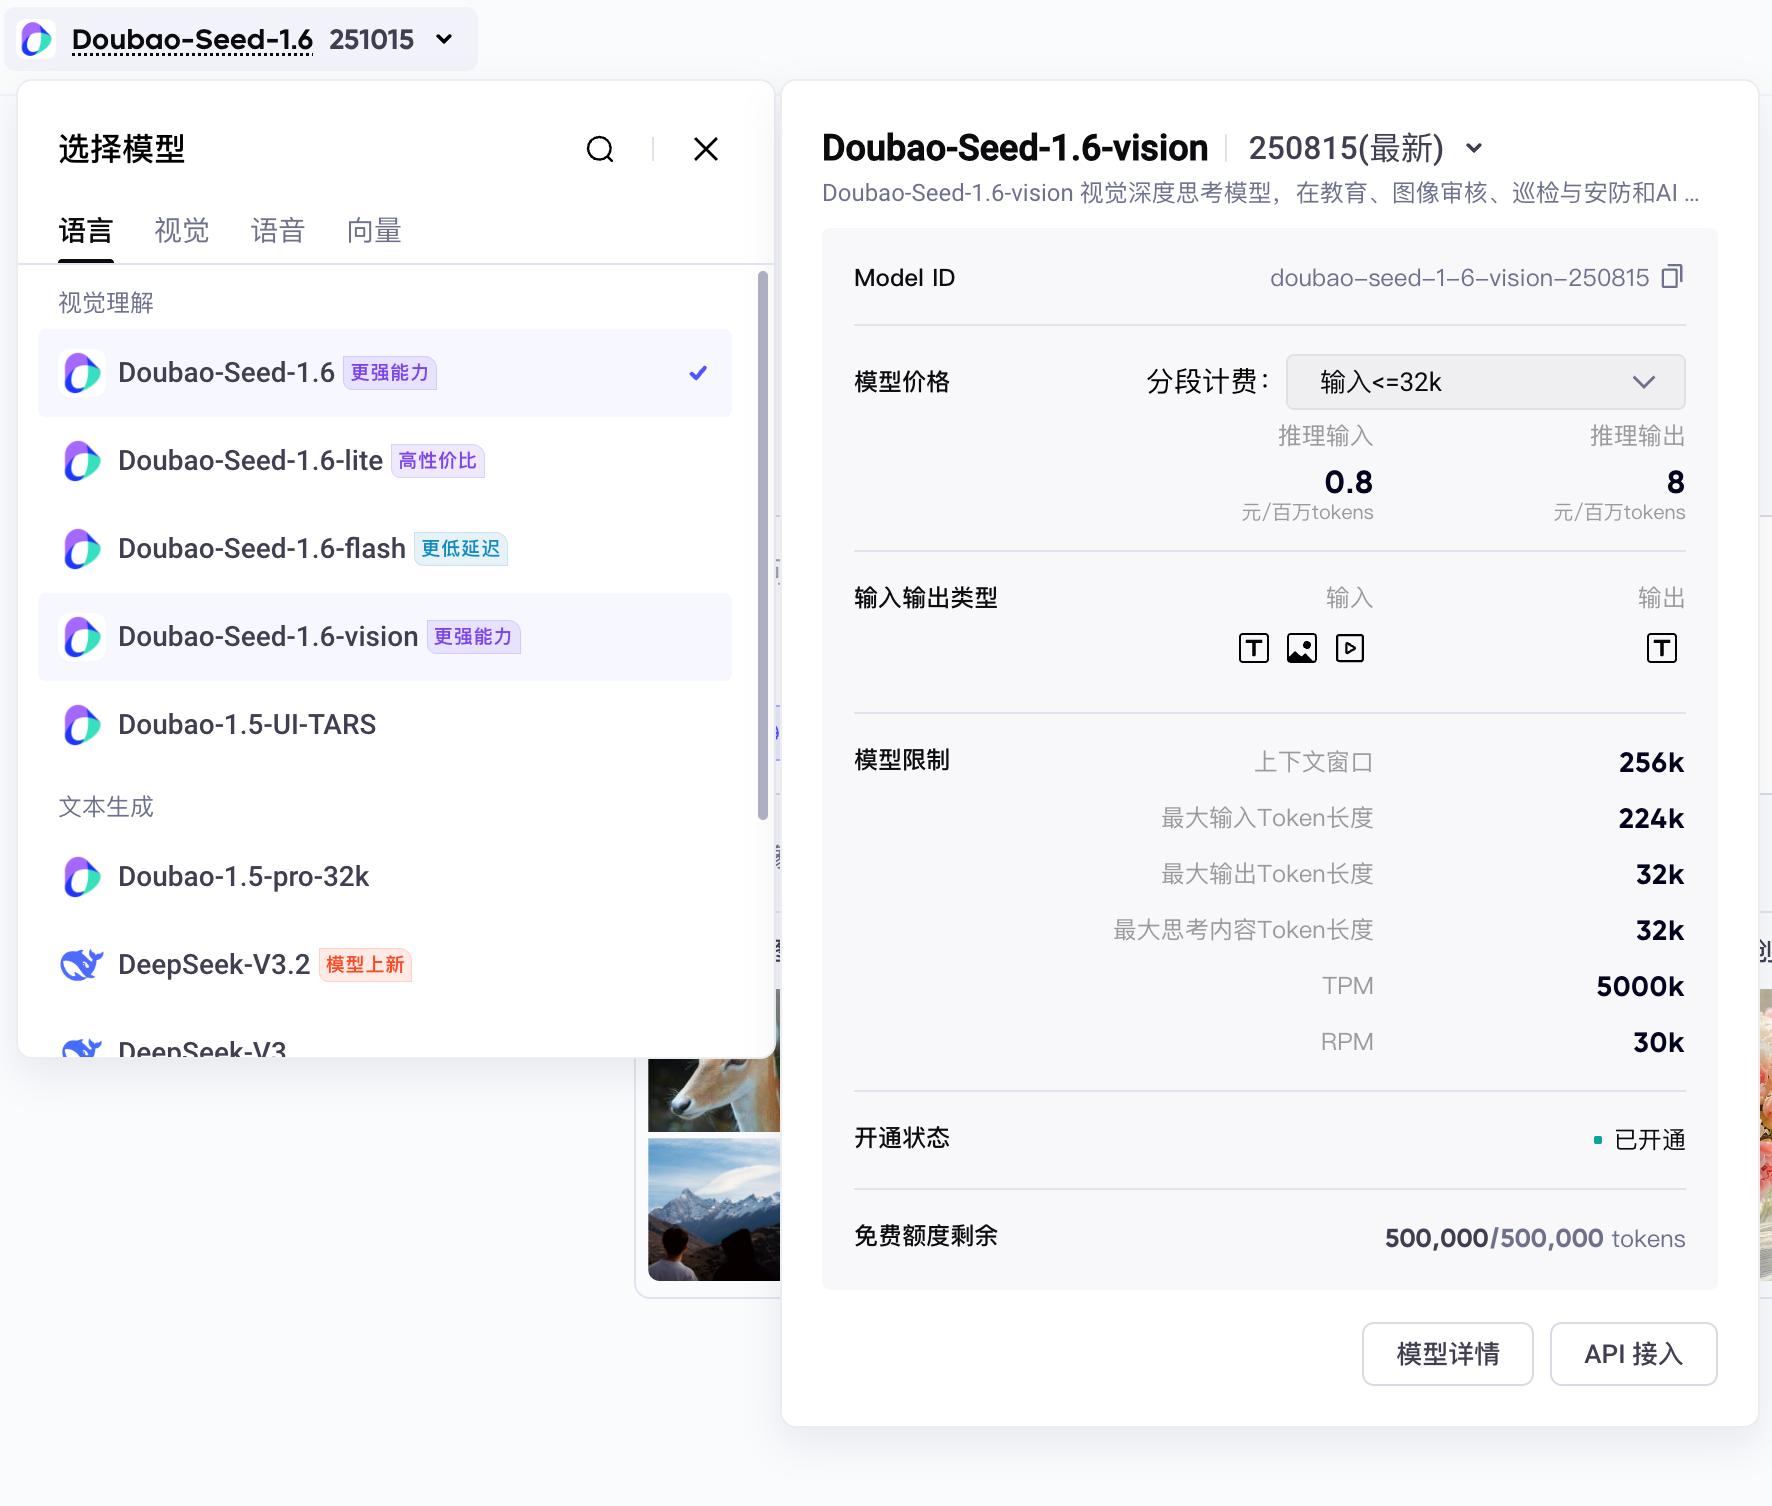Click the Doubao-Seed-1.6-vision panel title
The width and height of the screenshot is (1772, 1506).
1015,148
